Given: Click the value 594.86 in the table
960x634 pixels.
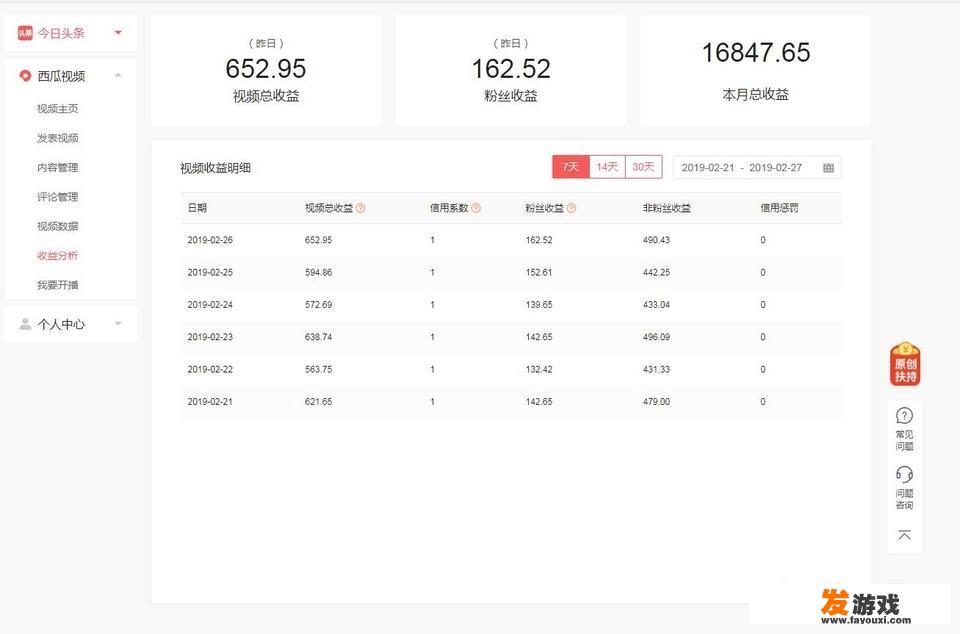Looking at the screenshot, I should coord(318,272).
